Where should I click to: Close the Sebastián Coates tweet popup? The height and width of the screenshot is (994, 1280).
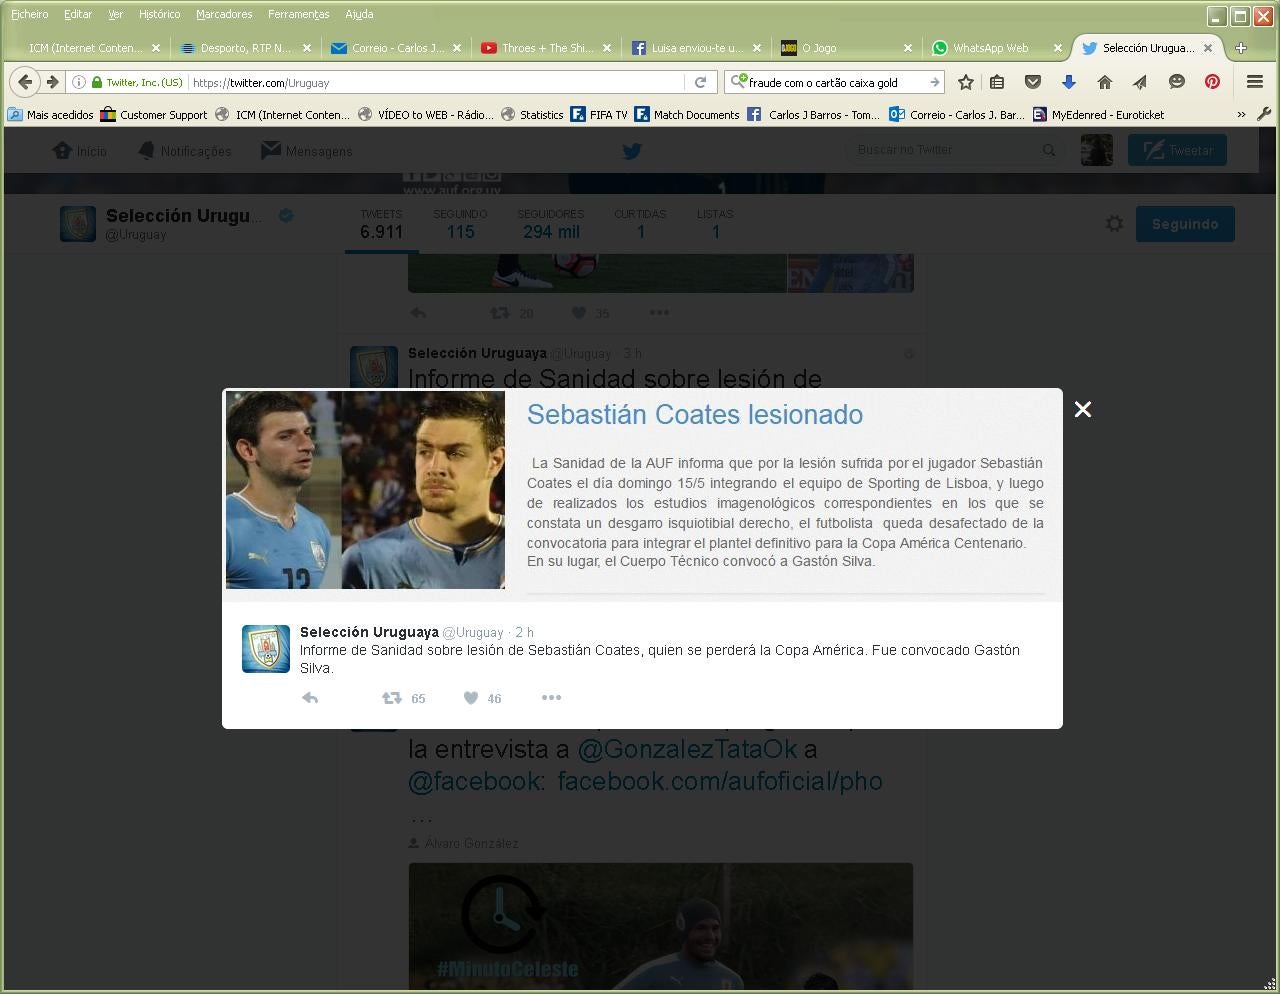click(x=1082, y=409)
